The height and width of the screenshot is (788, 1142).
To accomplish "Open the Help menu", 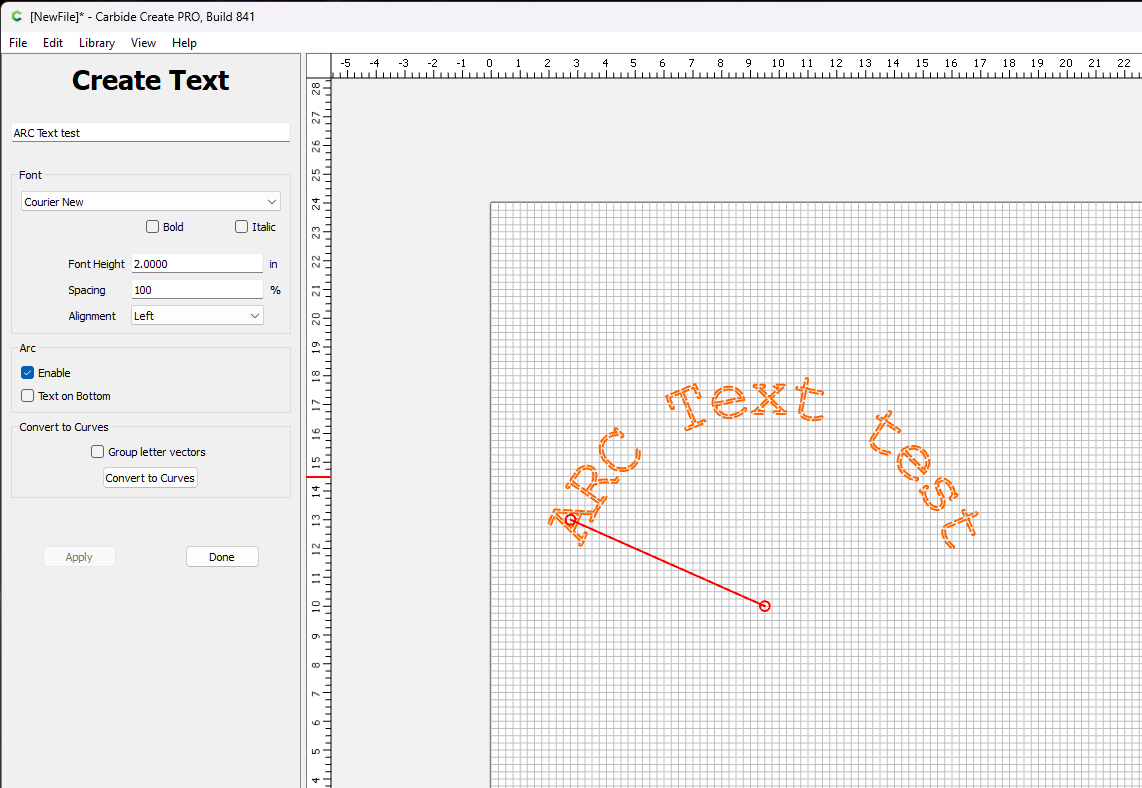I will click(x=184, y=43).
